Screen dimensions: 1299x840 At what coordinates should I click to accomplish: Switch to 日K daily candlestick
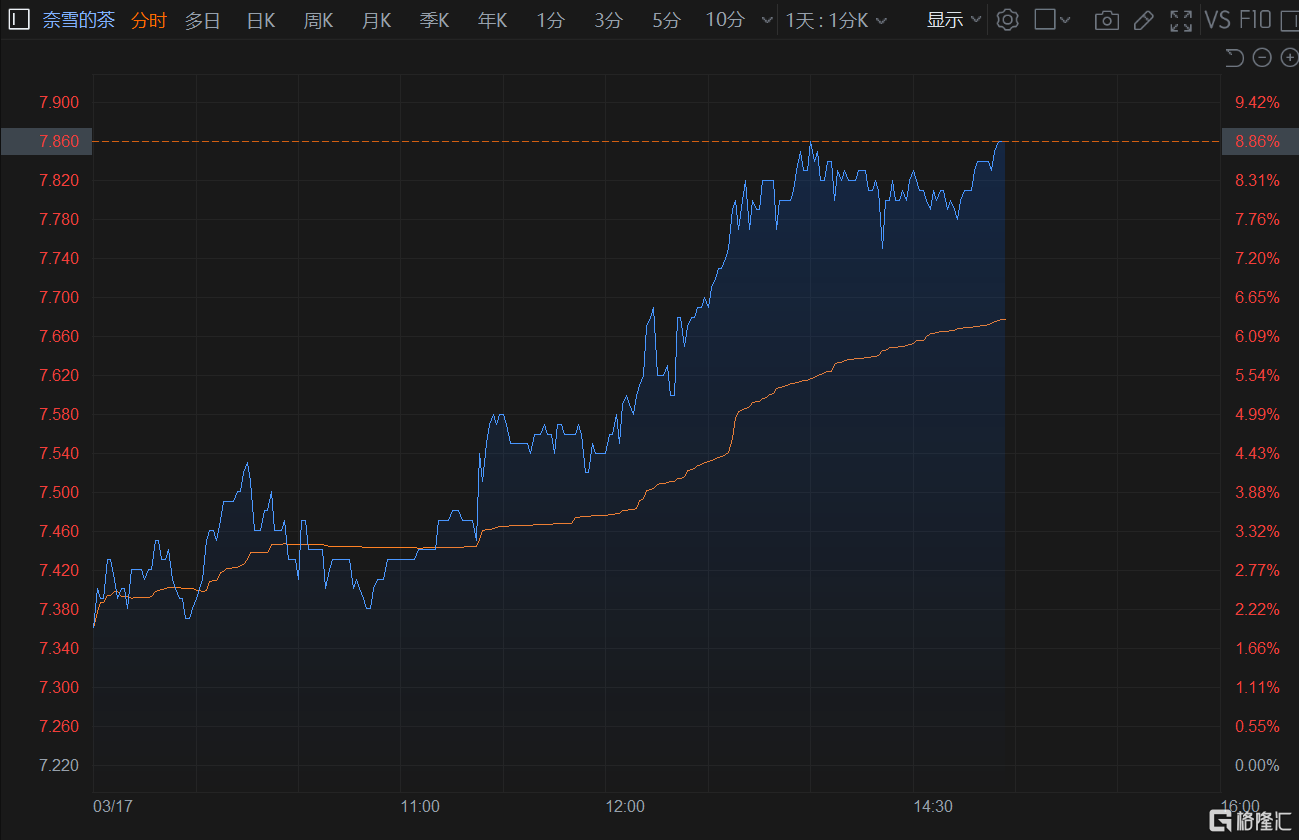click(260, 20)
